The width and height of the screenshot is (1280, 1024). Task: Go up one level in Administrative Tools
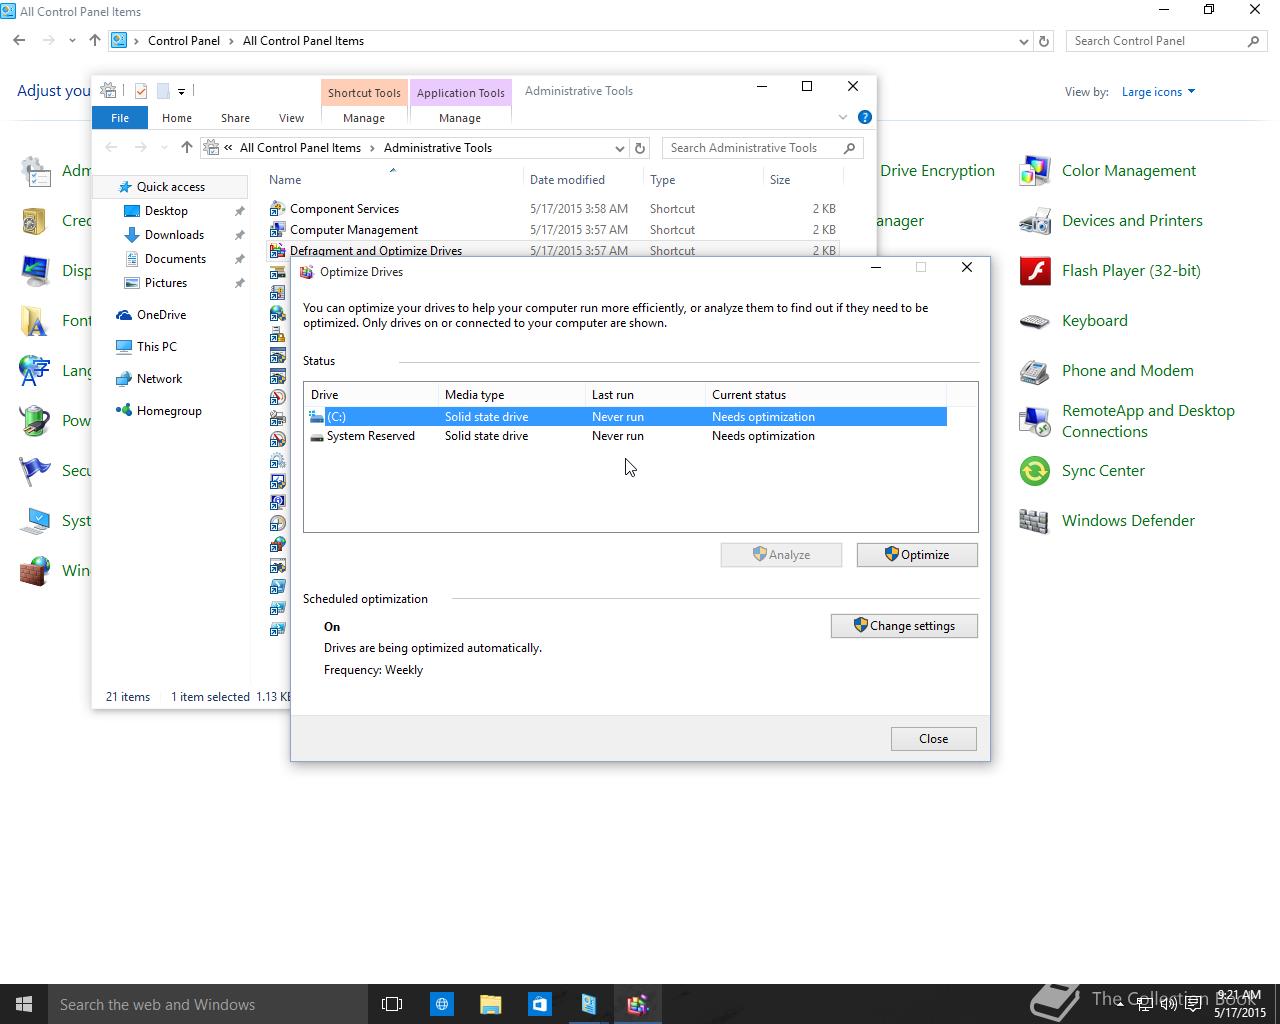pyautogui.click(x=186, y=148)
